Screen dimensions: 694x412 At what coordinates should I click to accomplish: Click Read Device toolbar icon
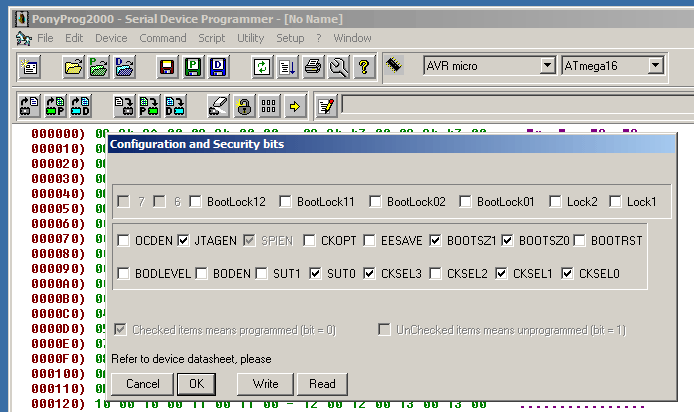[x=30, y=106]
